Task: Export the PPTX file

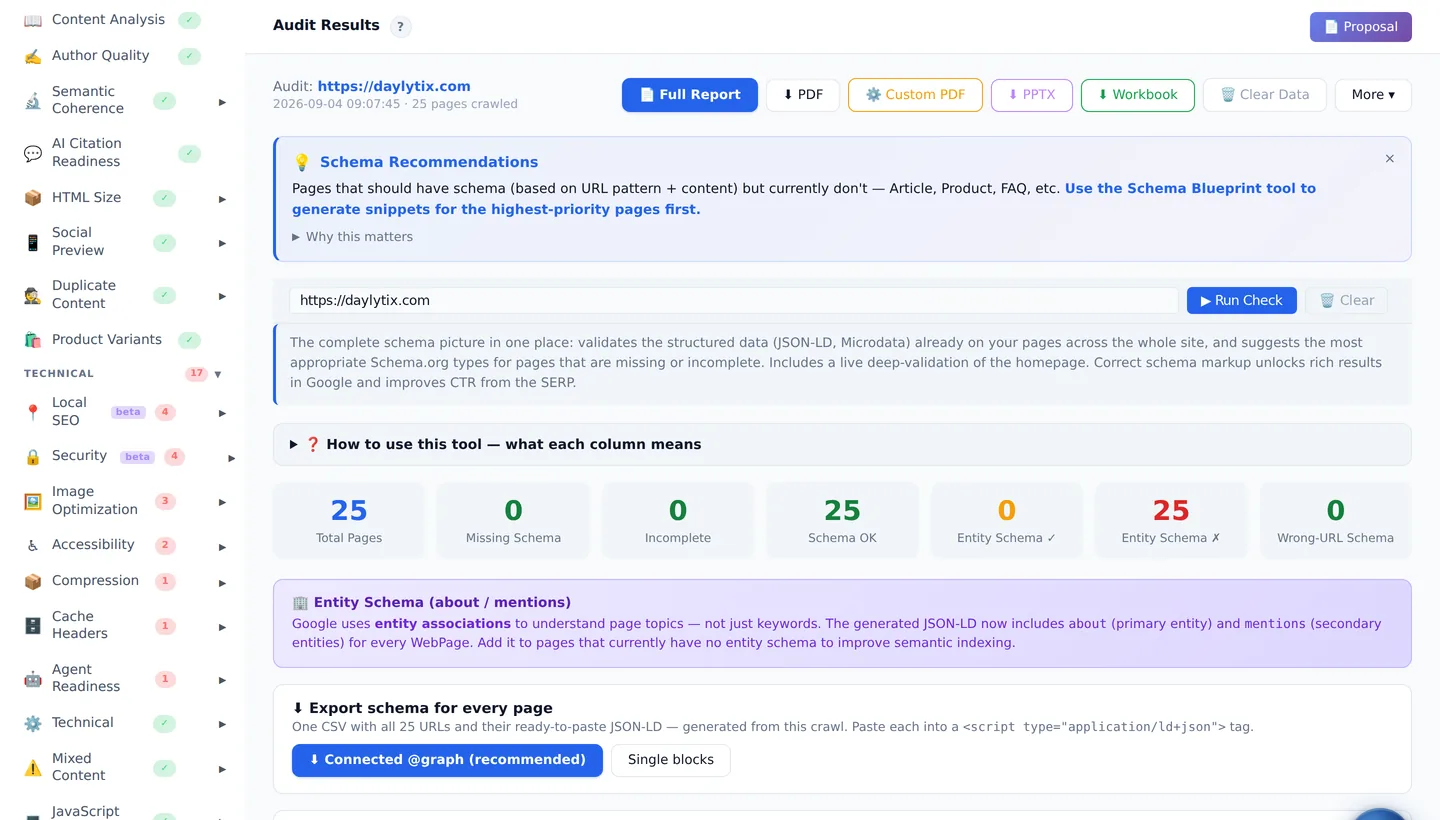Action: (1032, 95)
